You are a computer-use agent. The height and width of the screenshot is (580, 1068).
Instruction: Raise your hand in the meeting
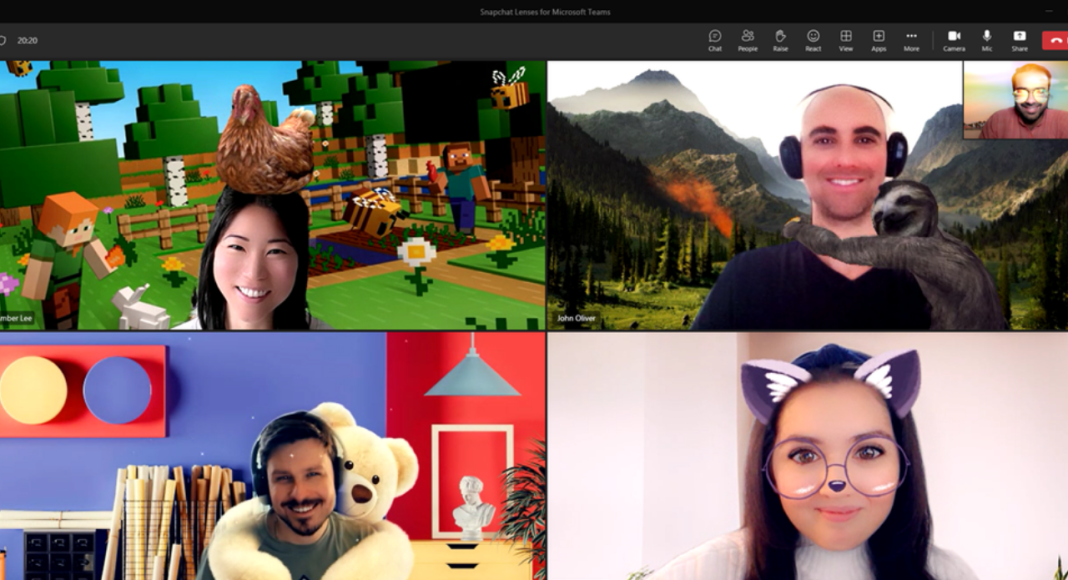pyautogui.click(x=780, y=40)
